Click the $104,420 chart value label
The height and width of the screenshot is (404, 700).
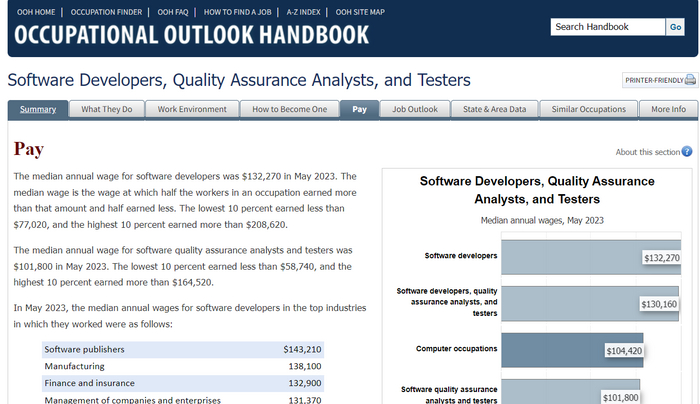click(x=624, y=351)
